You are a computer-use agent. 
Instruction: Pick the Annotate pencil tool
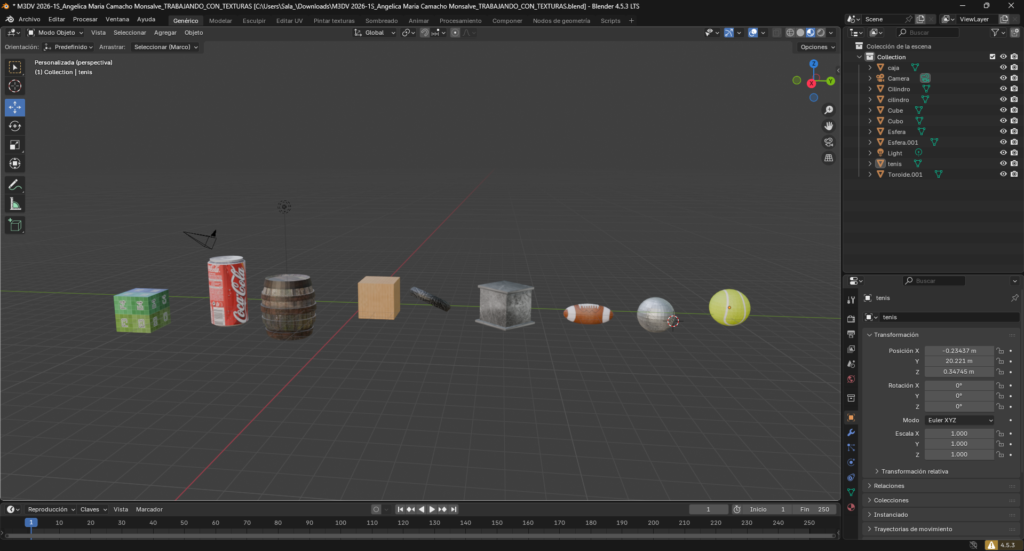(x=15, y=185)
